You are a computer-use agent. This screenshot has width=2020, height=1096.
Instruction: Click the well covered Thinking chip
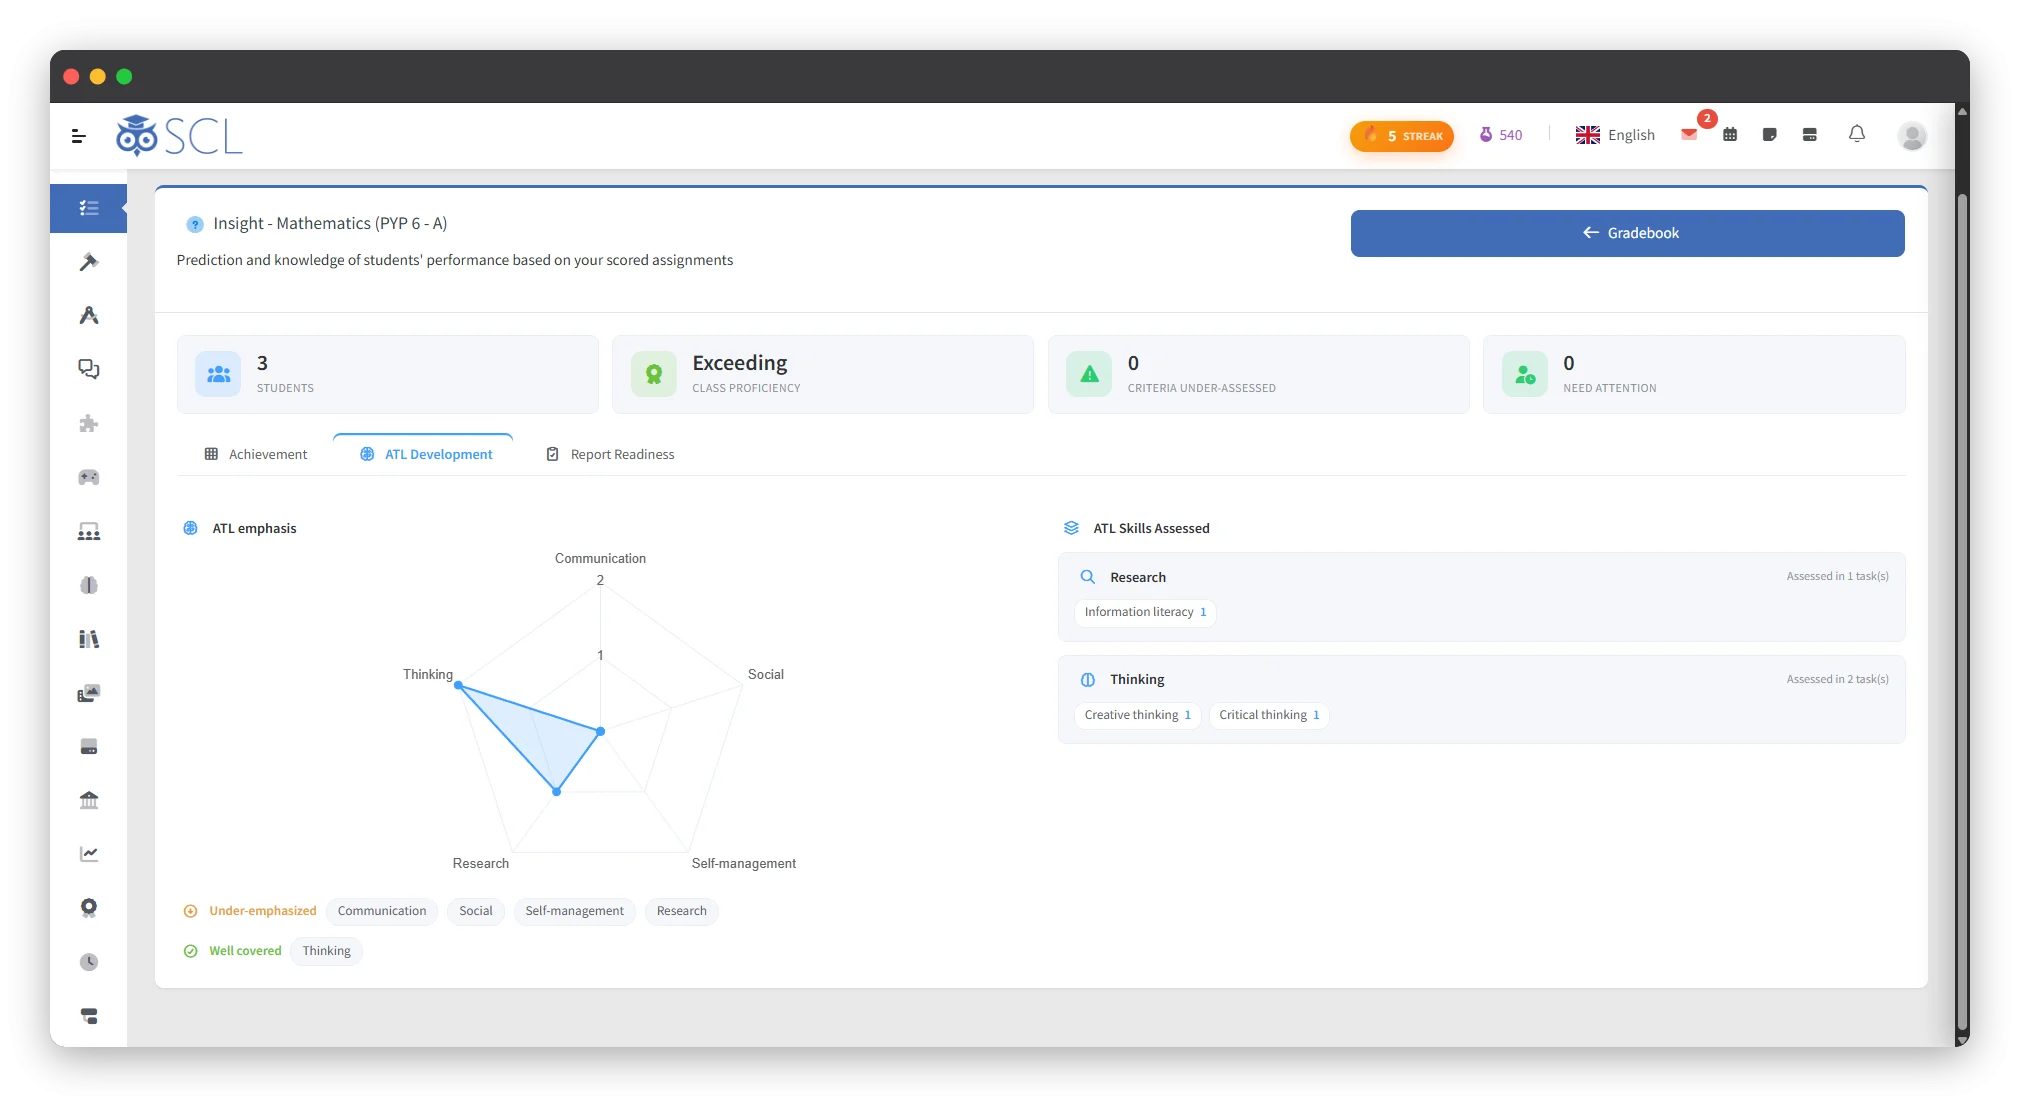(x=326, y=951)
